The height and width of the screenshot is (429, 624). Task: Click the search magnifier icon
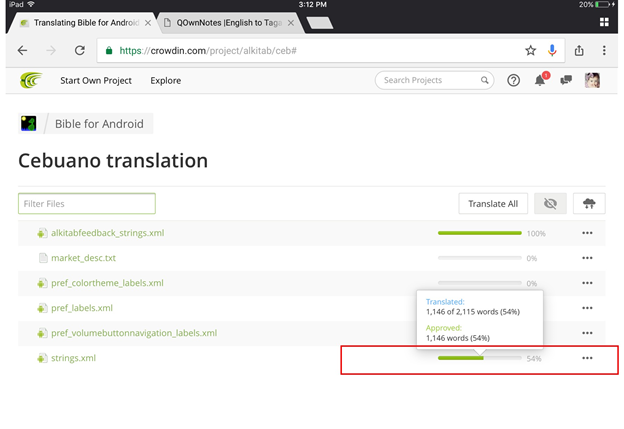484,80
